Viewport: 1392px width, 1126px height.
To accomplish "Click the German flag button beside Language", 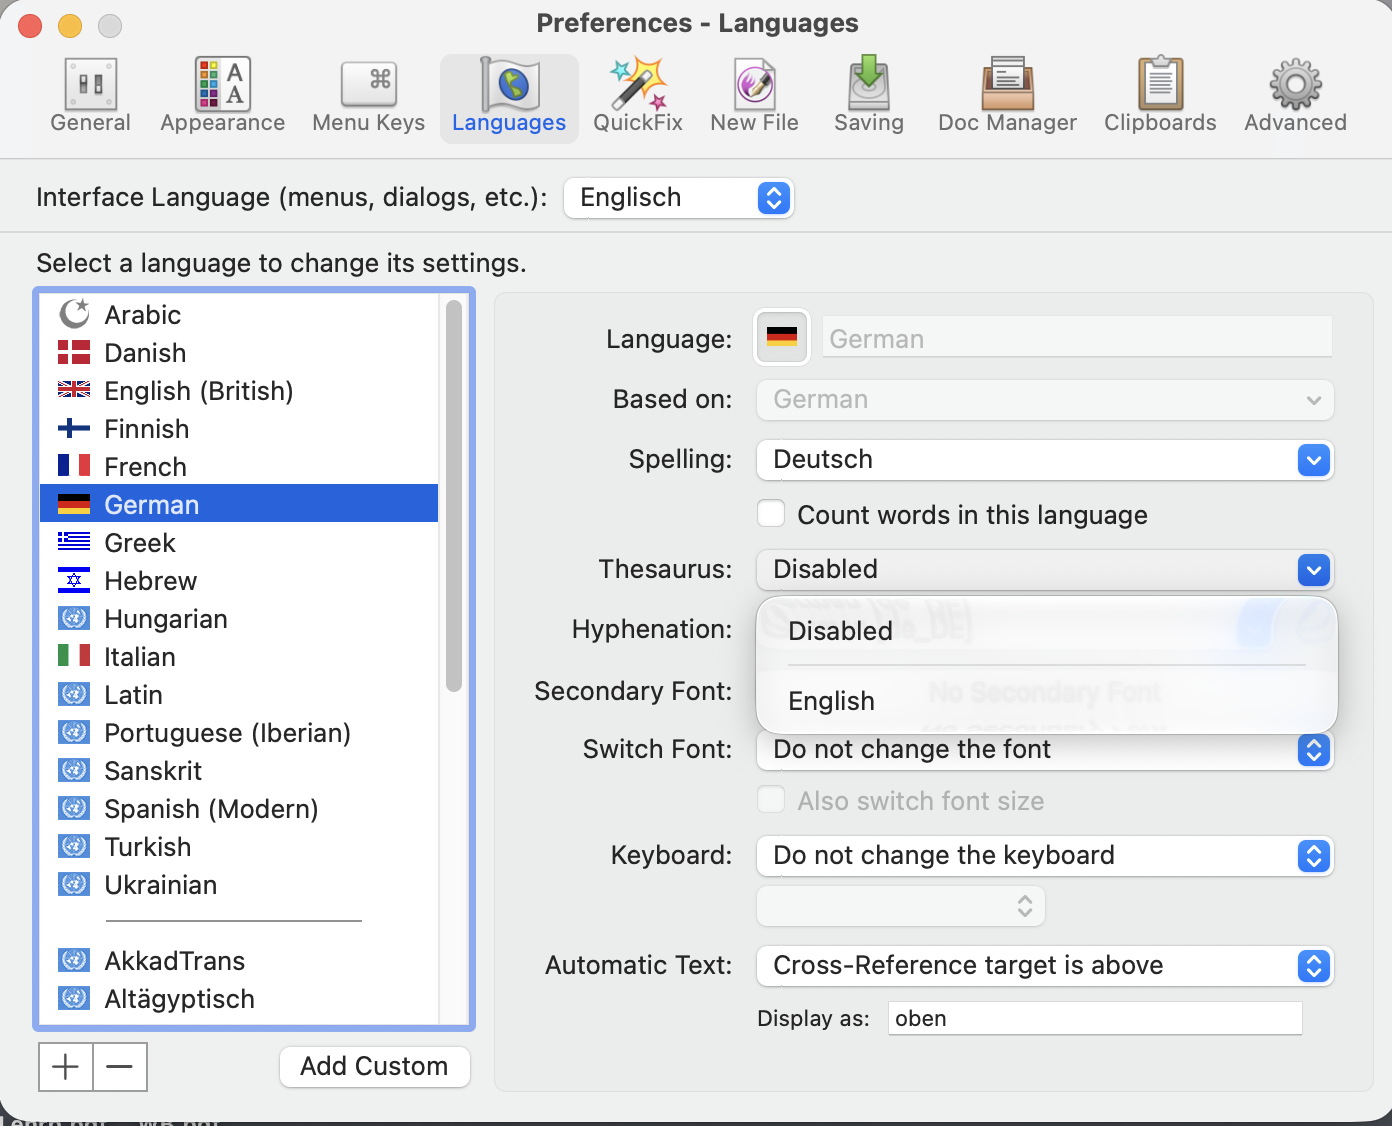I will pyautogui.click(x=781, y=337).
